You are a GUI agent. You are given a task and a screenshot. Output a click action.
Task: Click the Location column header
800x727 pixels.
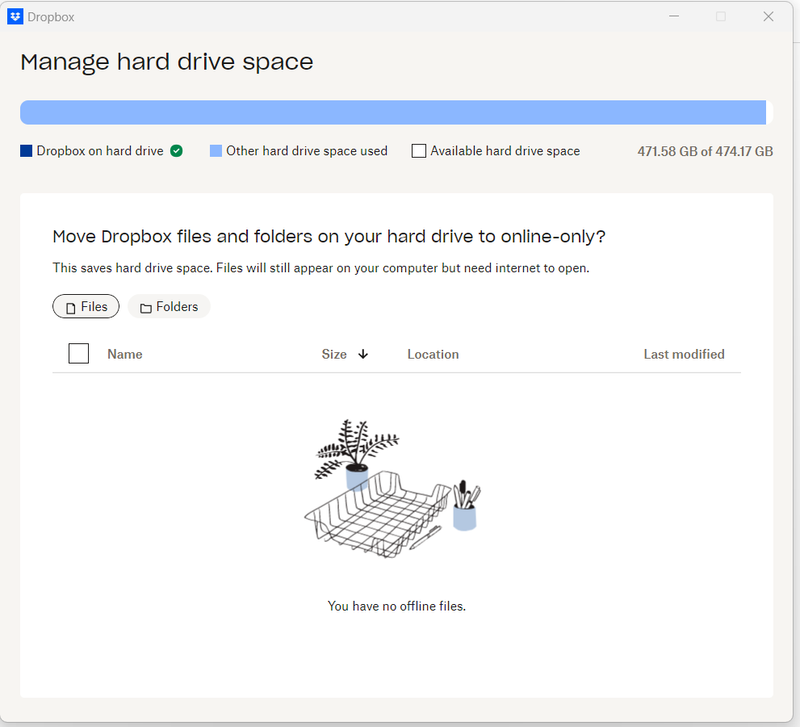coord(433,354)
